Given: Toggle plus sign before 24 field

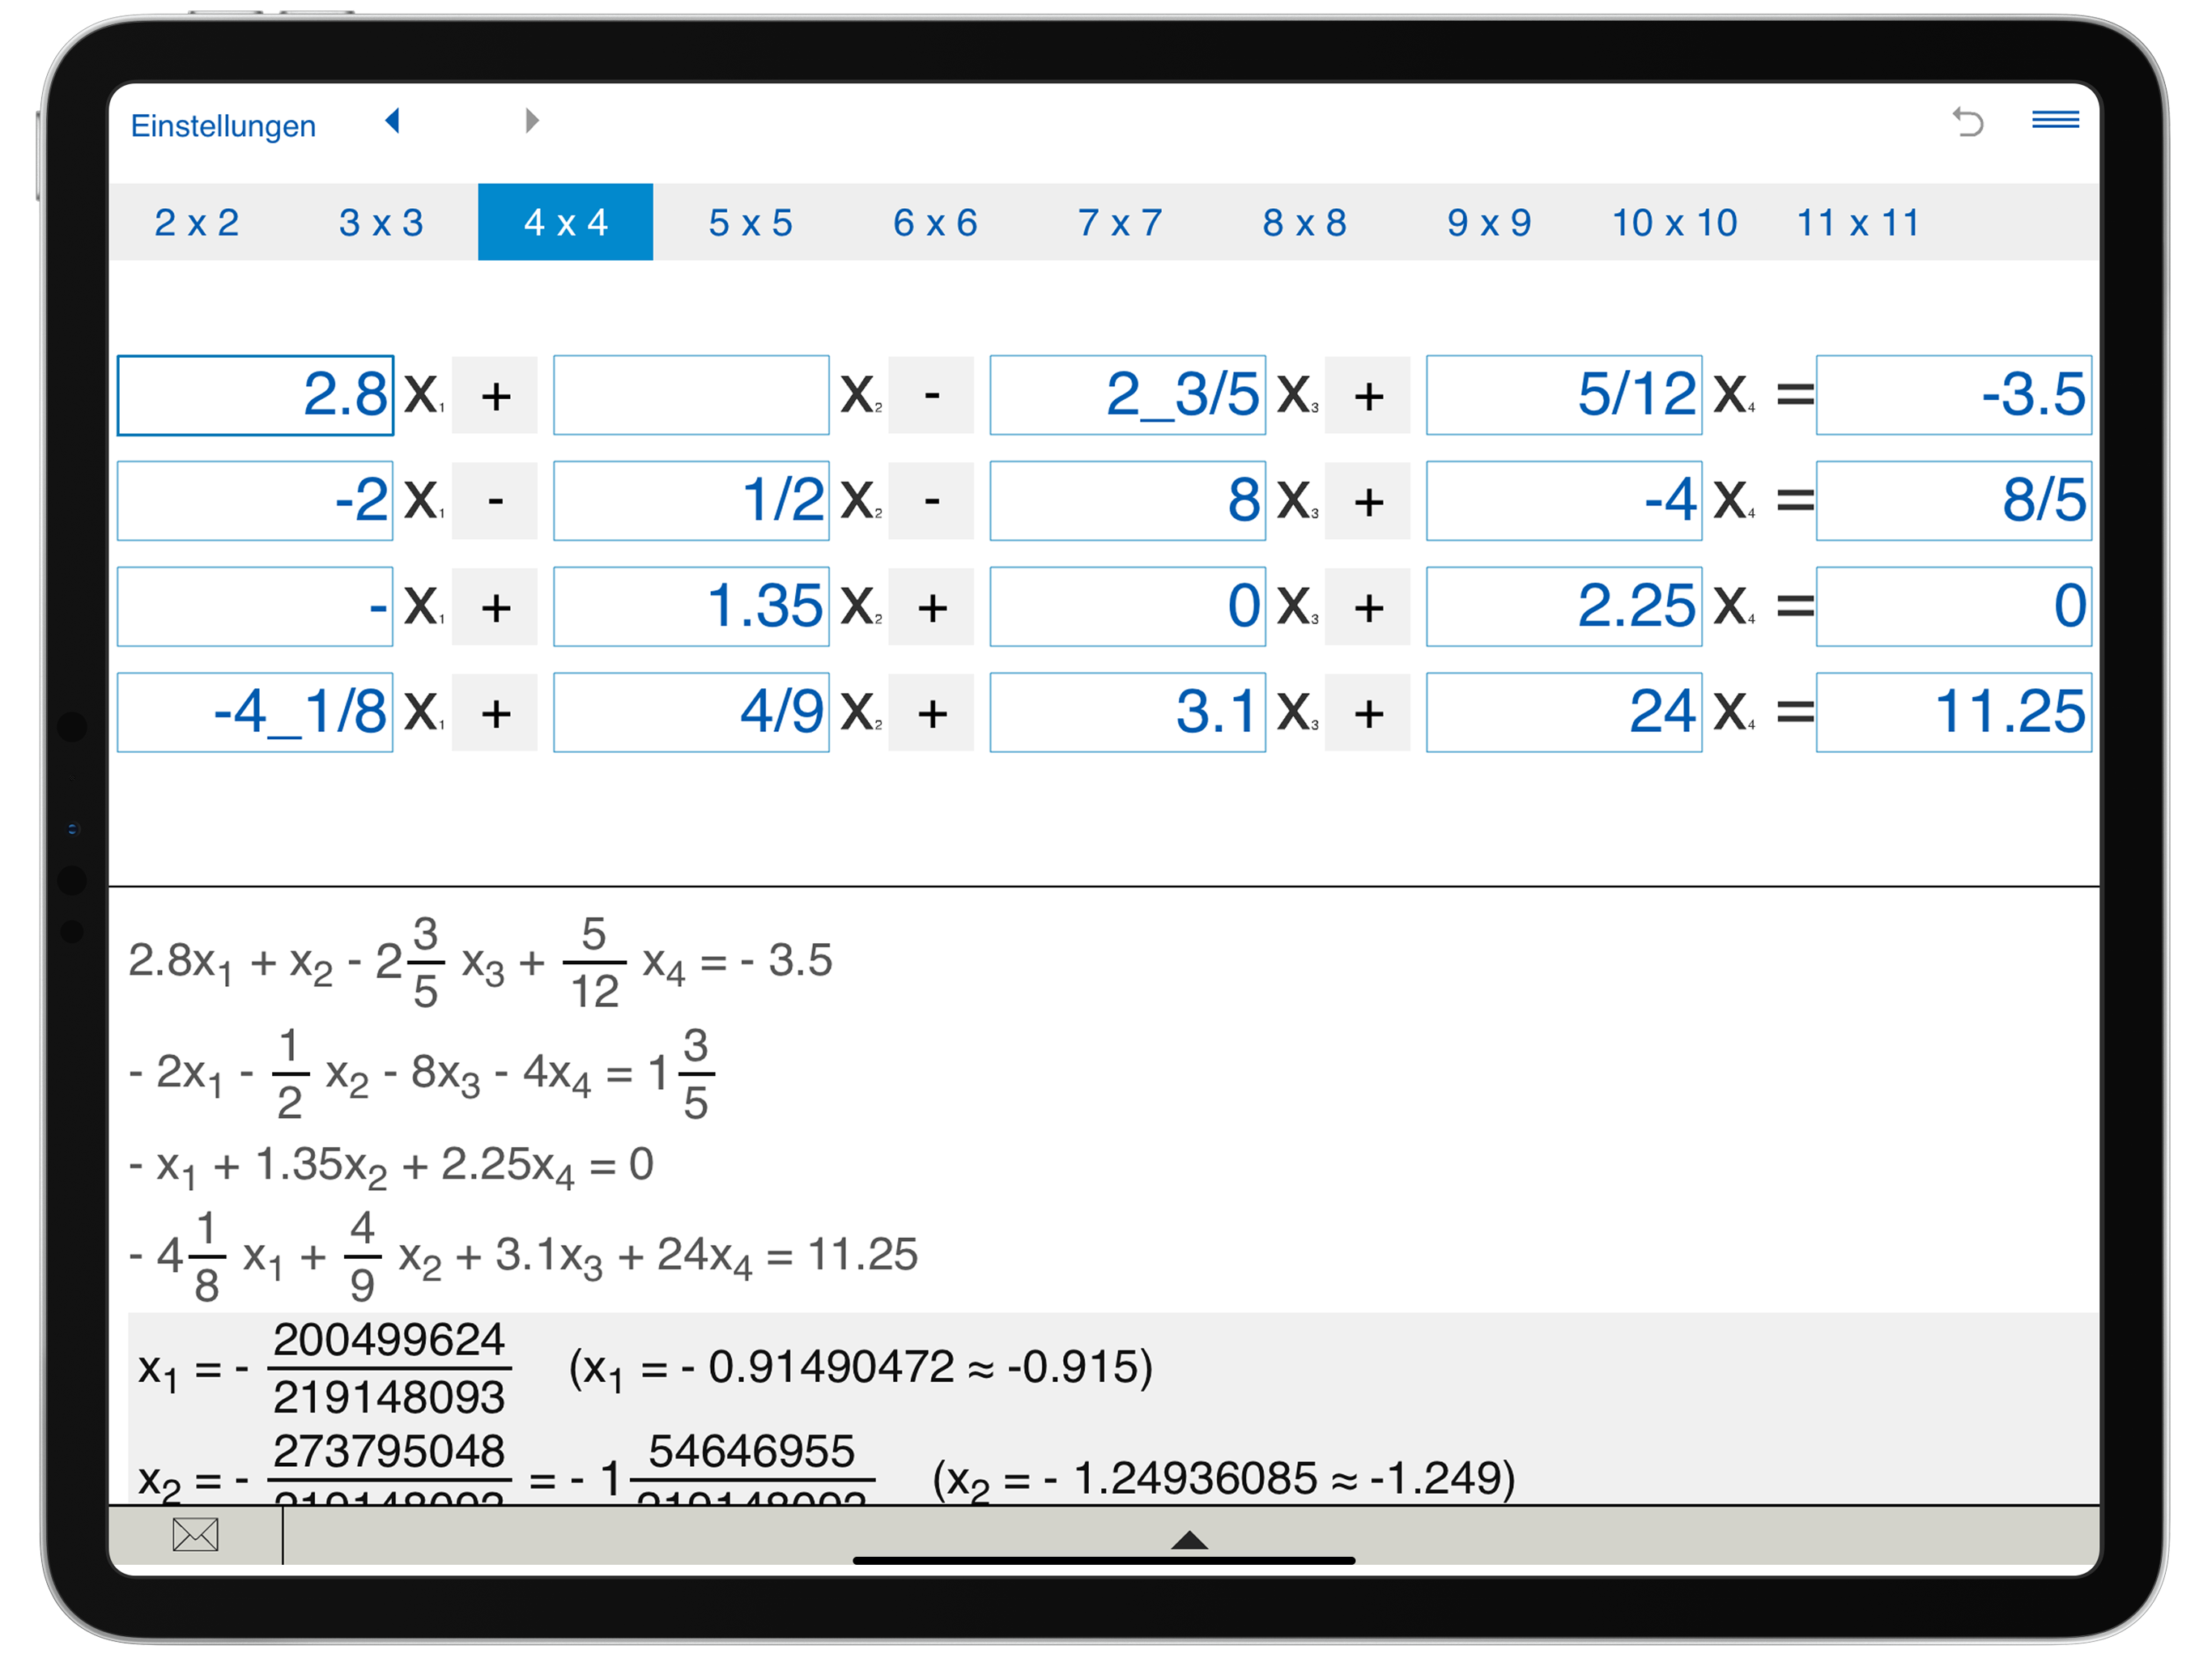Looking at the screenshot, I should (1368, 713).
